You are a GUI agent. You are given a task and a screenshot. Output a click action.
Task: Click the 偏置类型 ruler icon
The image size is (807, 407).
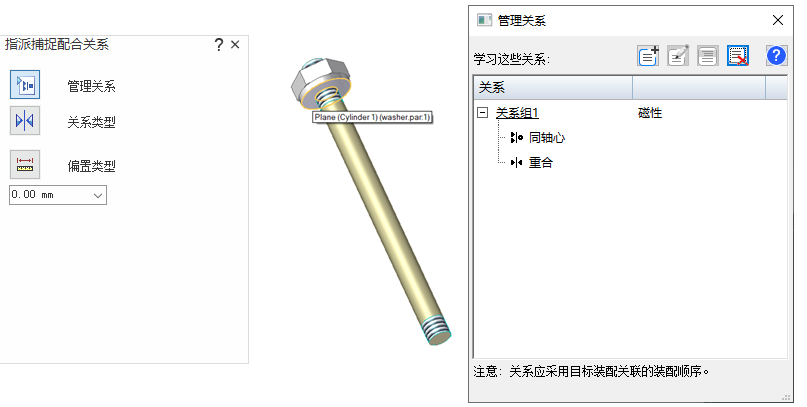[x=25, y=165]
